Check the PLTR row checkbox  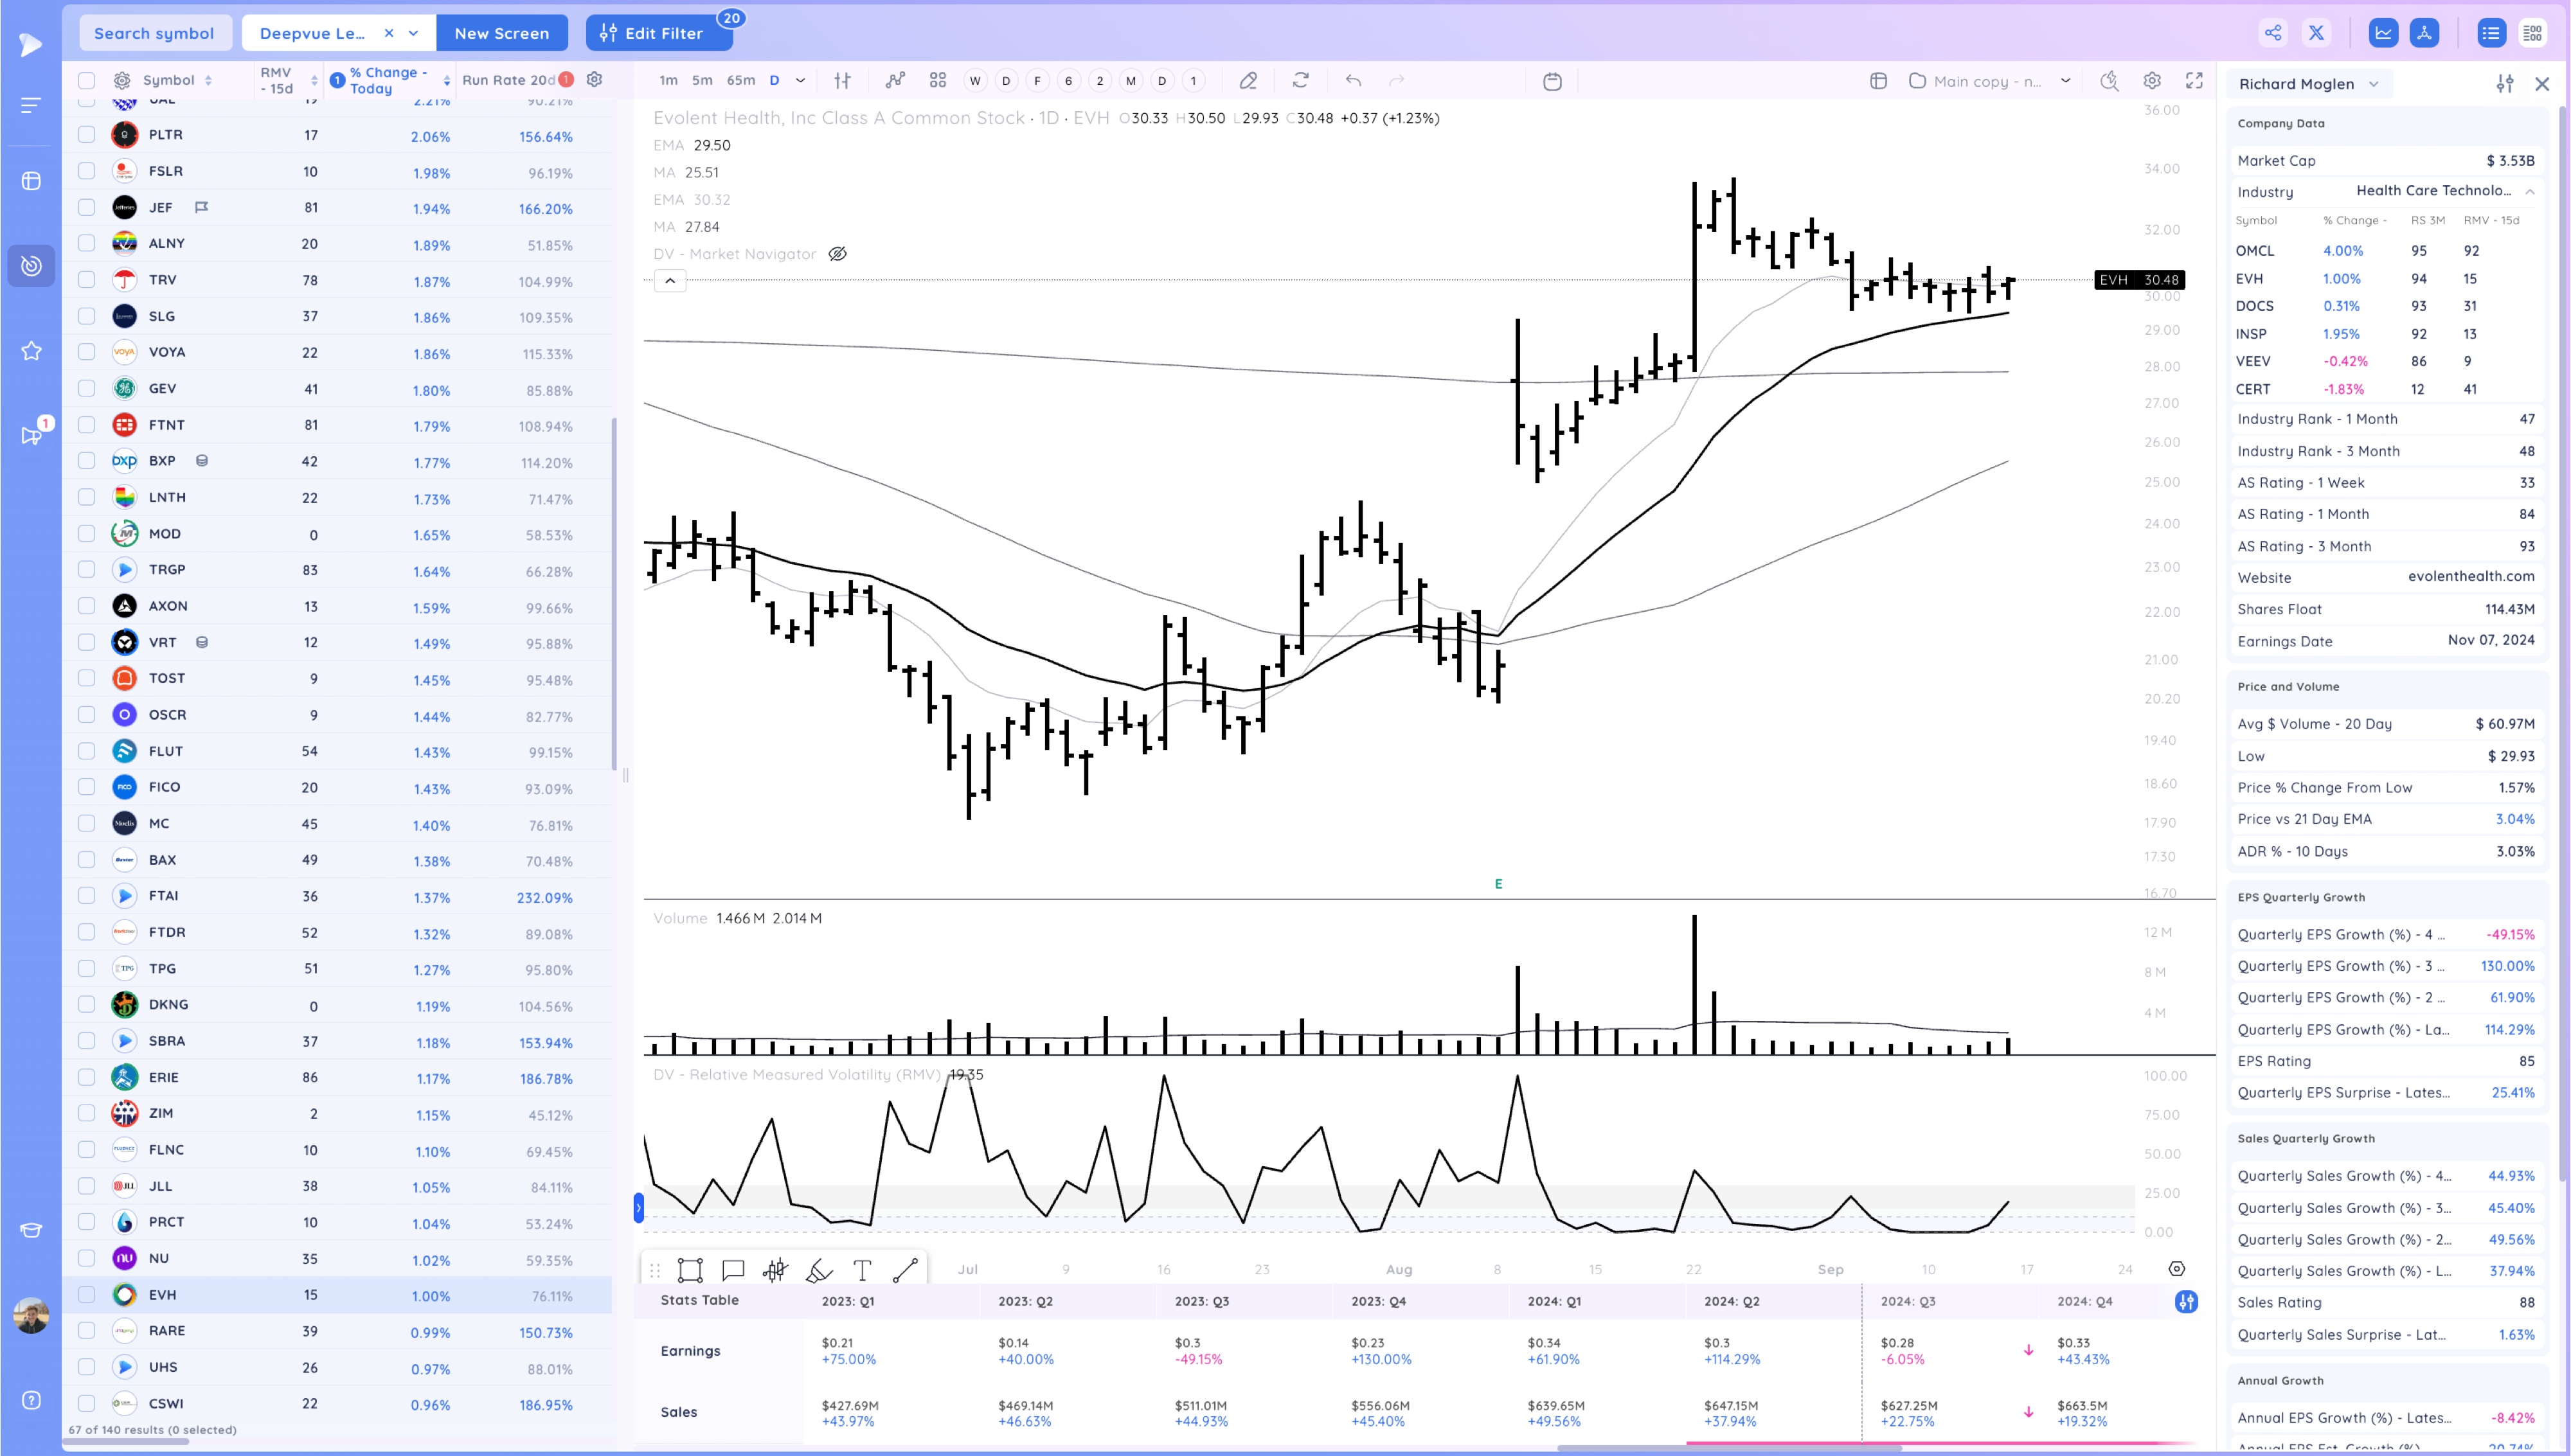point(87,135)
